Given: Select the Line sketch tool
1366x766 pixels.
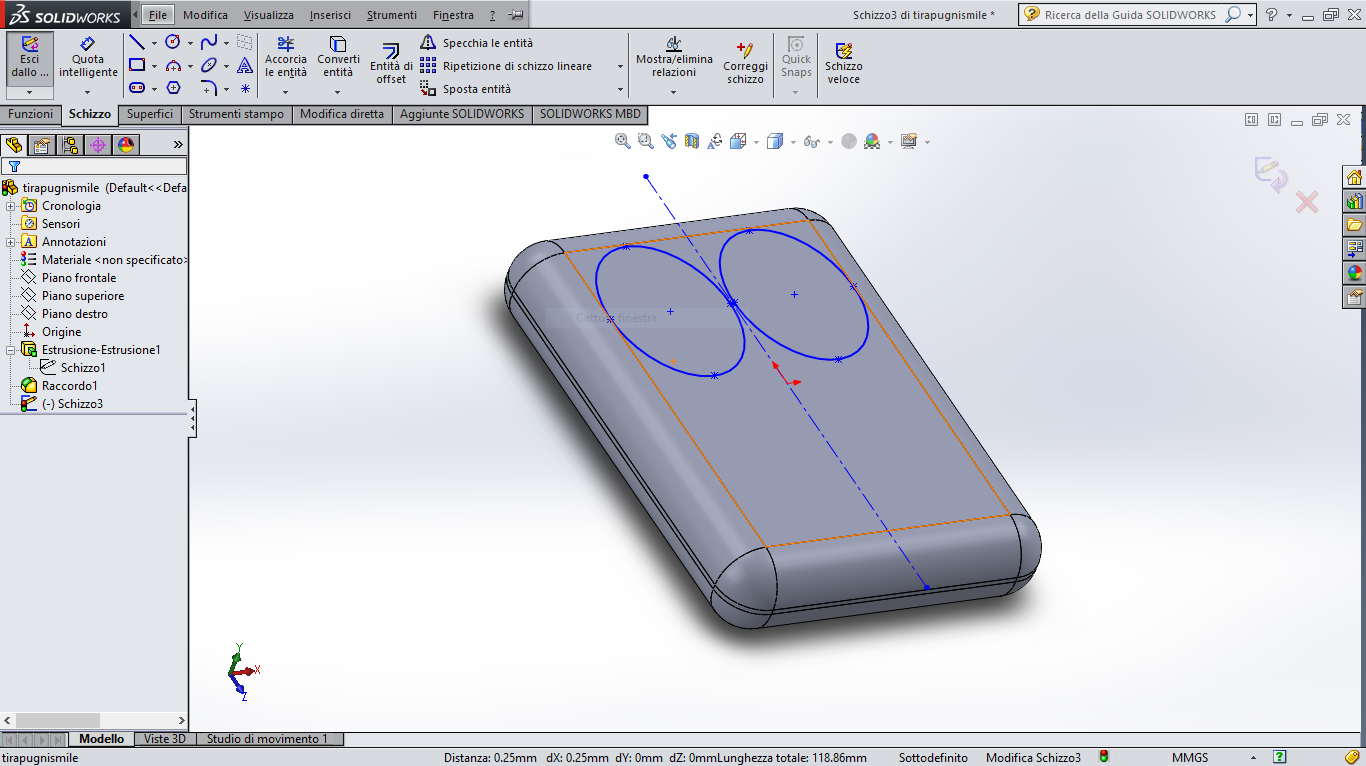Looking at the screenshot, I should [x=137, y=42].
